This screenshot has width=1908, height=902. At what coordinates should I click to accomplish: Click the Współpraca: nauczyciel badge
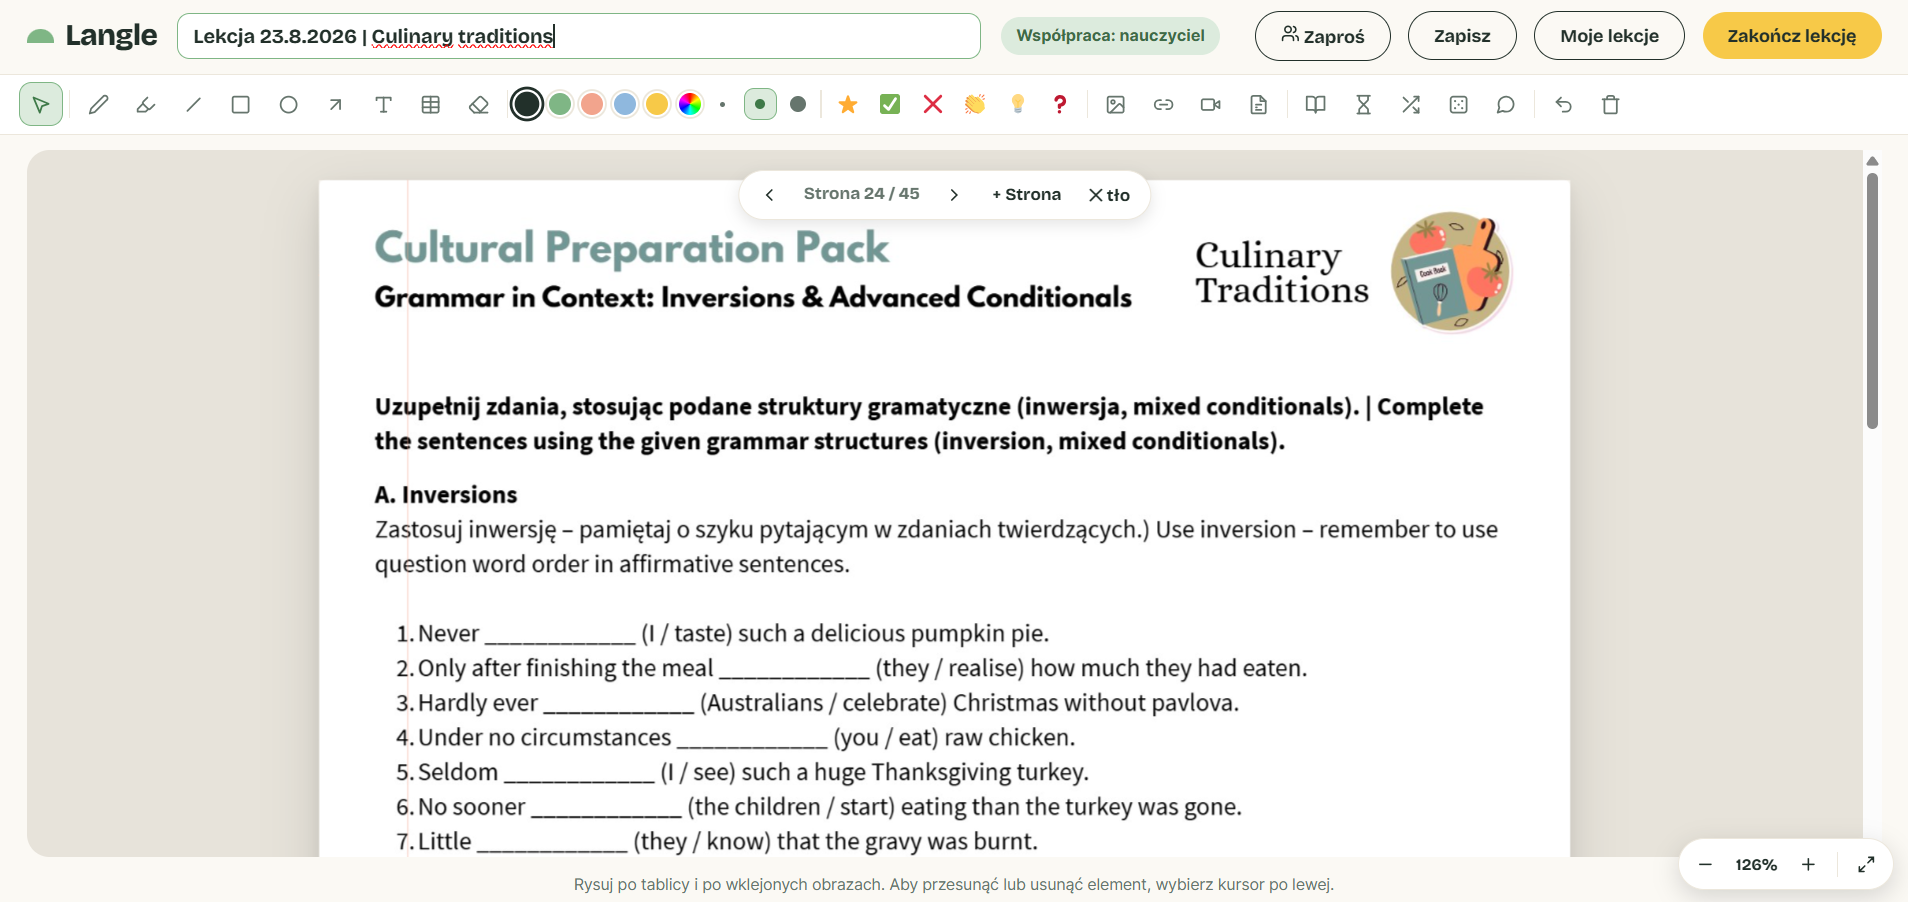pos(1110,36)
